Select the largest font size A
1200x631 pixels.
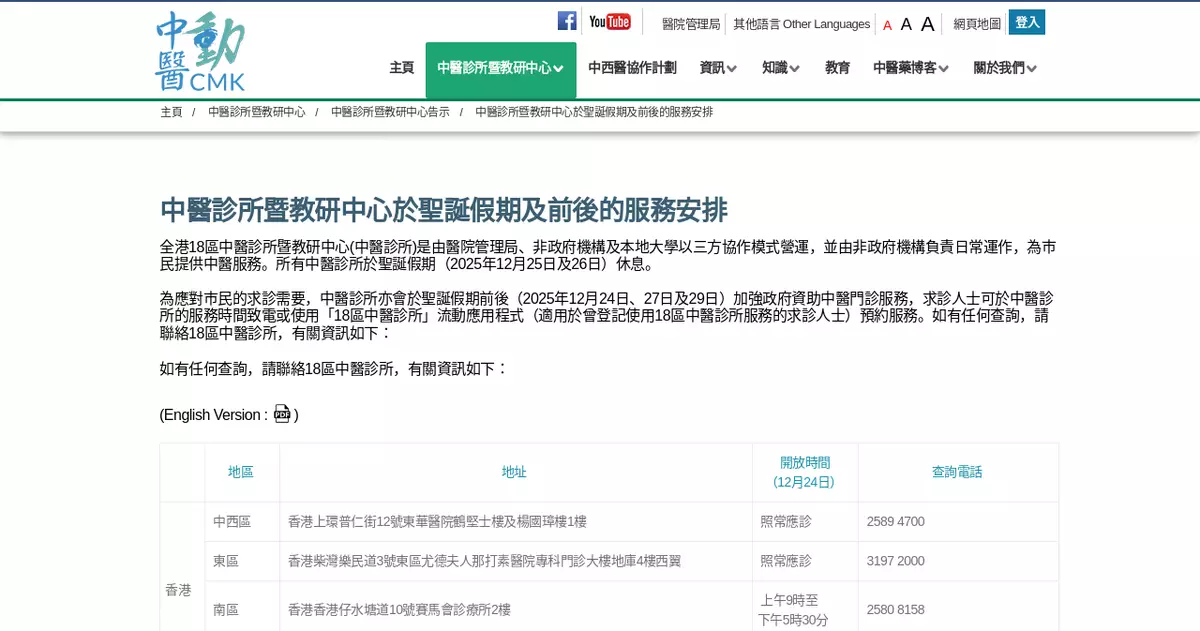927,24
